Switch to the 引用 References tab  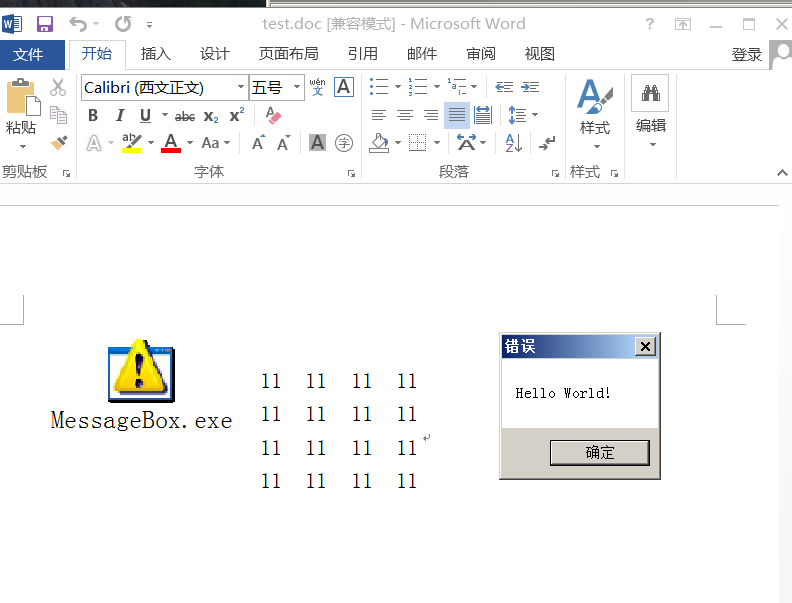[x=363, y=54]
